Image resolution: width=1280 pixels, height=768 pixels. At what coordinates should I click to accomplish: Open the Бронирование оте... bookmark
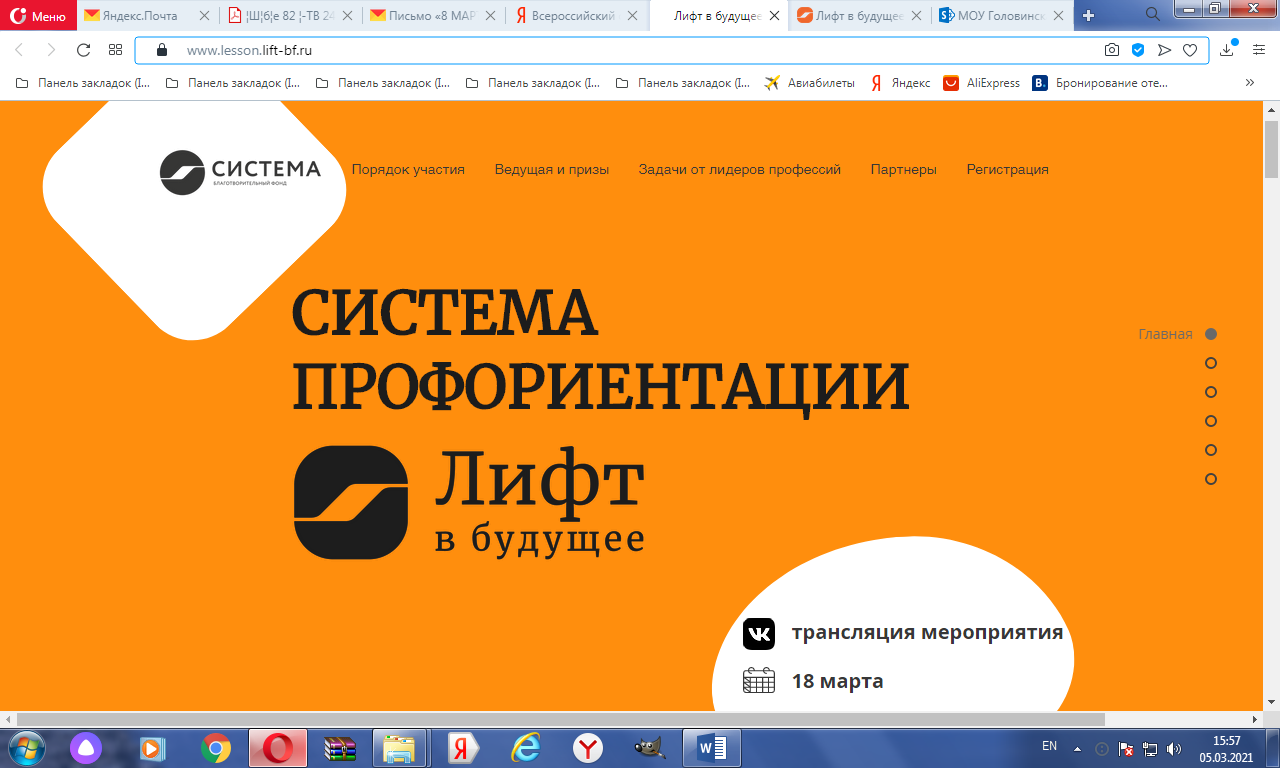1100,83
